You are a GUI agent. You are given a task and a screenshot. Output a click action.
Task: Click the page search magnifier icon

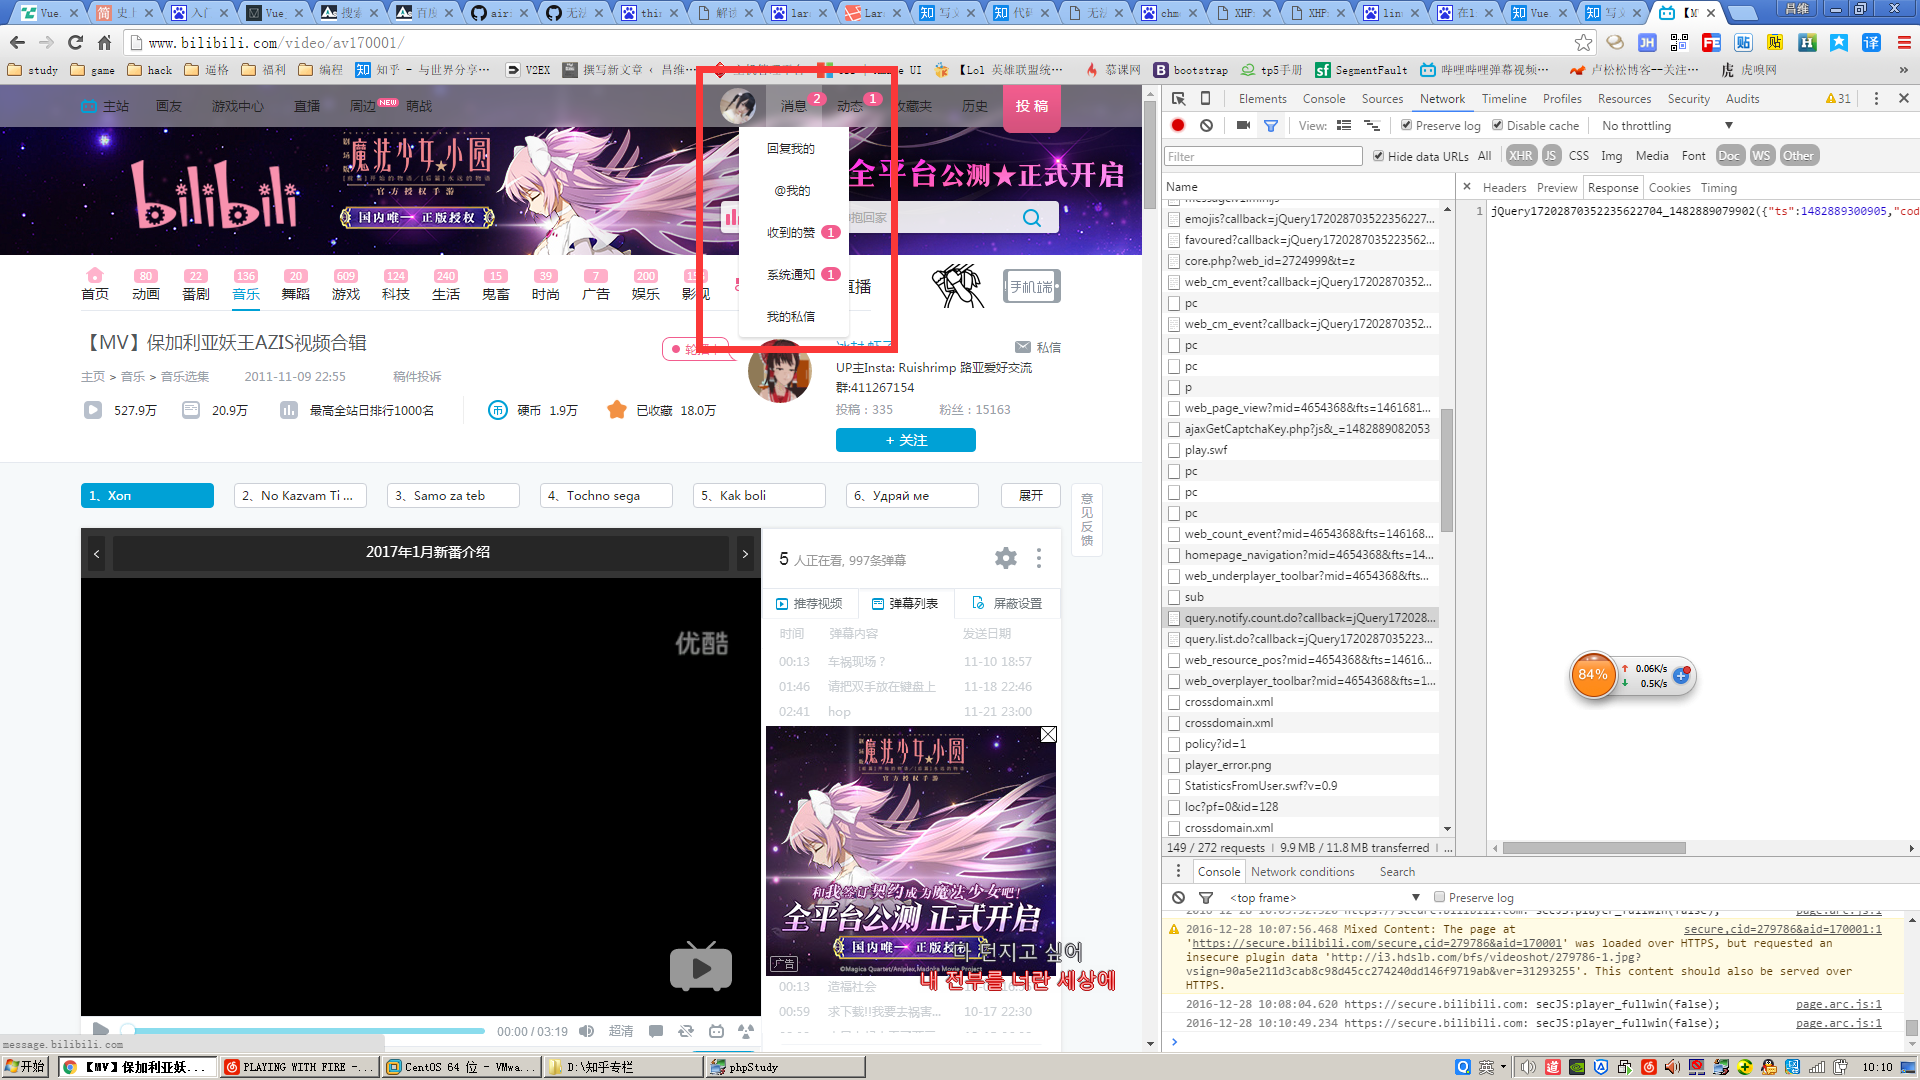pos(1032,218)
